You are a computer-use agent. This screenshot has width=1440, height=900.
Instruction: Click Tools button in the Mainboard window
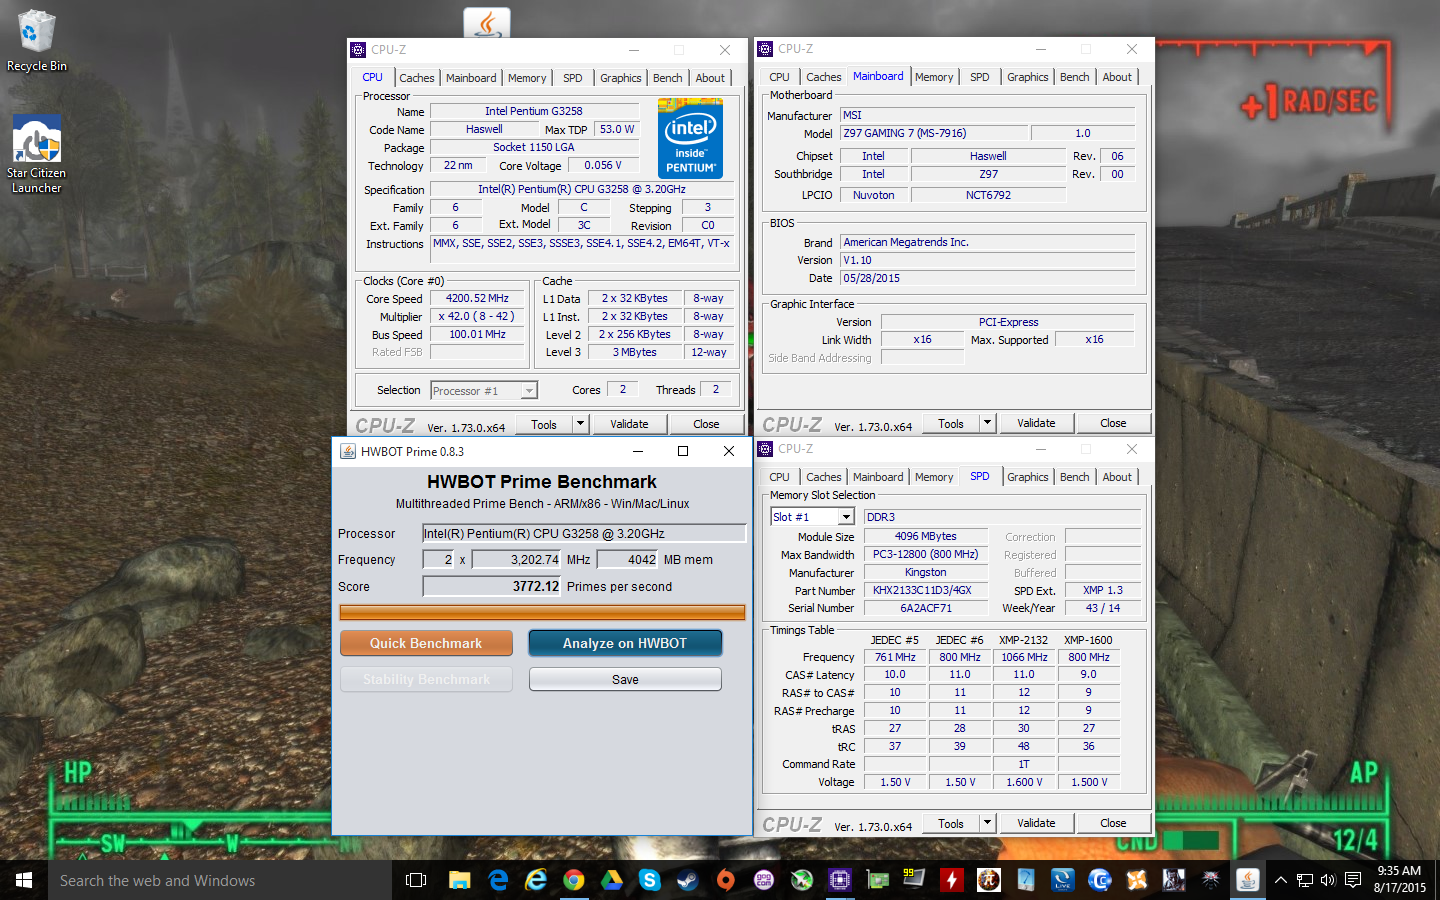951,423
